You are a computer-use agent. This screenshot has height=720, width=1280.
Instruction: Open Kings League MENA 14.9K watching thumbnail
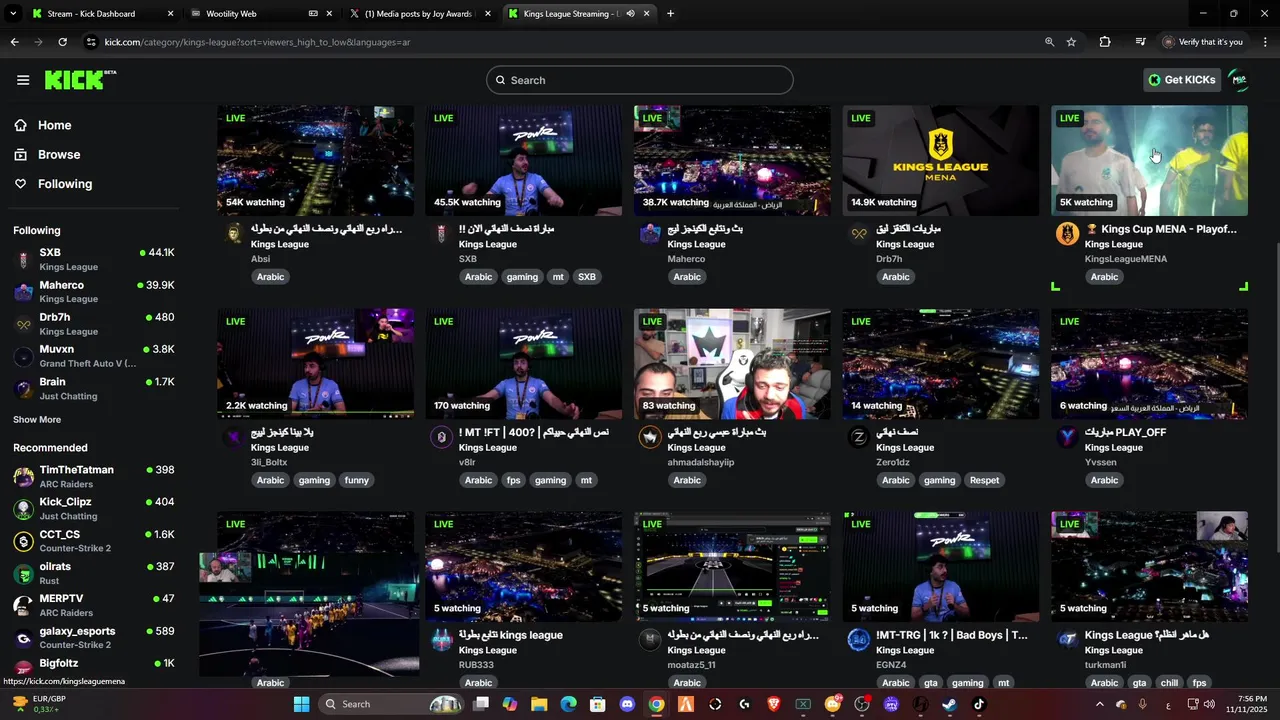941,160
